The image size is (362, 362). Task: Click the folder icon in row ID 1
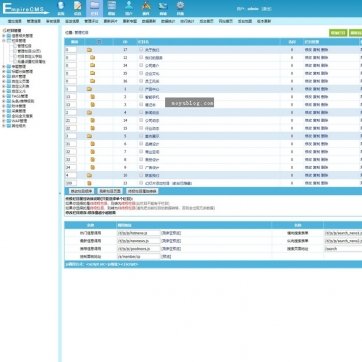tap(89, 89)
